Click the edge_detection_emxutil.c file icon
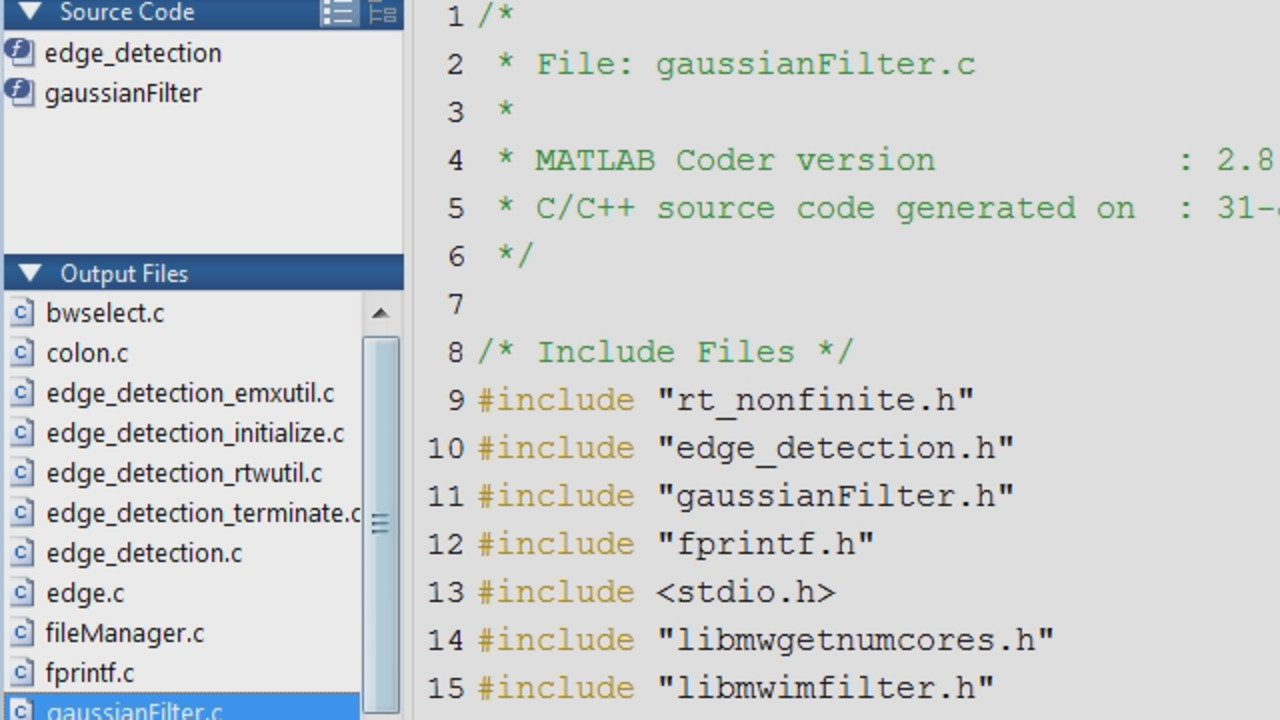 point(21,393)
